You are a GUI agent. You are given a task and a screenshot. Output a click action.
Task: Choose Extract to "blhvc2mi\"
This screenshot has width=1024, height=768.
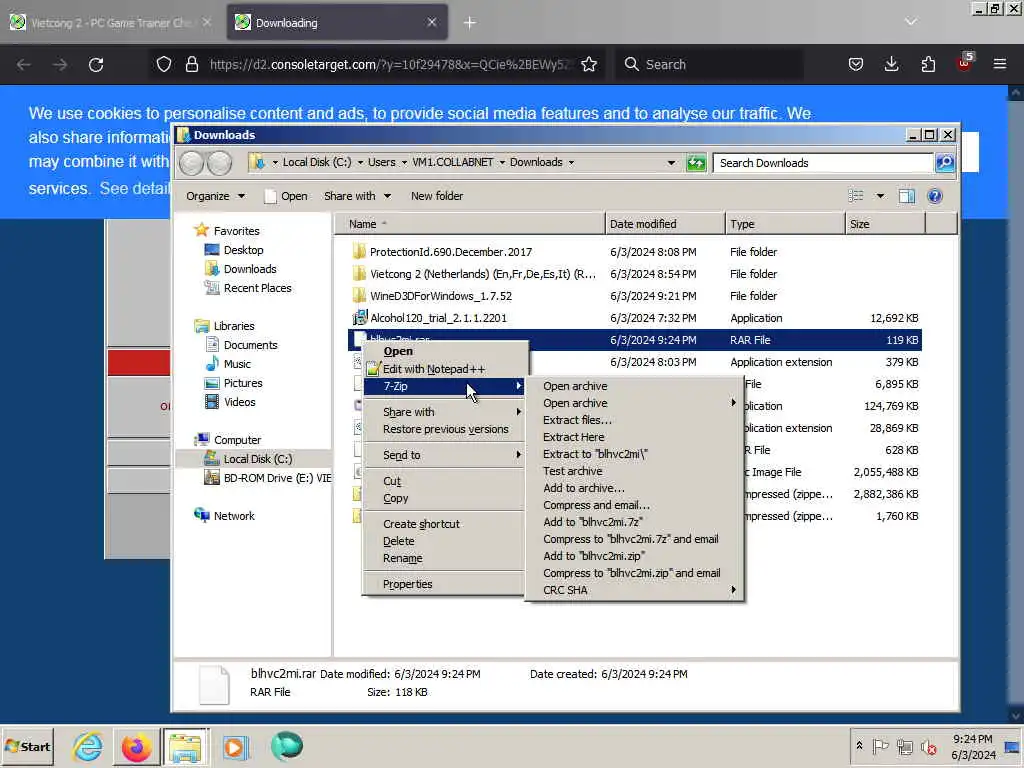pyautogui.click(x=634, y=454)
